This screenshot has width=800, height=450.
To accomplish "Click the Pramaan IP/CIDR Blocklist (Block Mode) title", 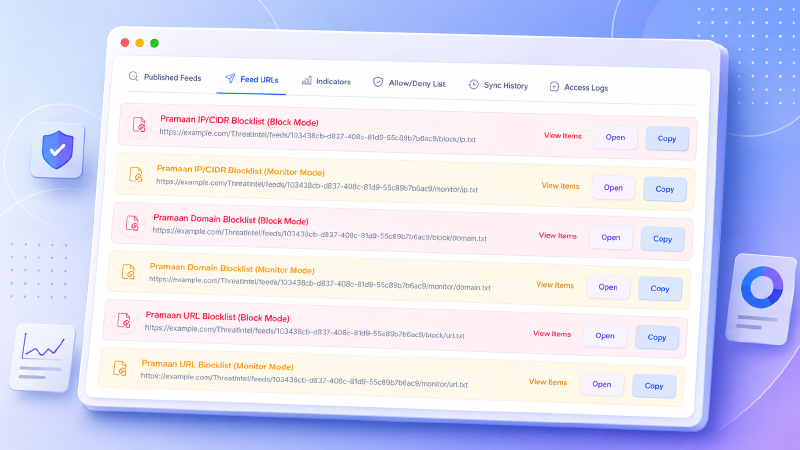I will [239, 120].
